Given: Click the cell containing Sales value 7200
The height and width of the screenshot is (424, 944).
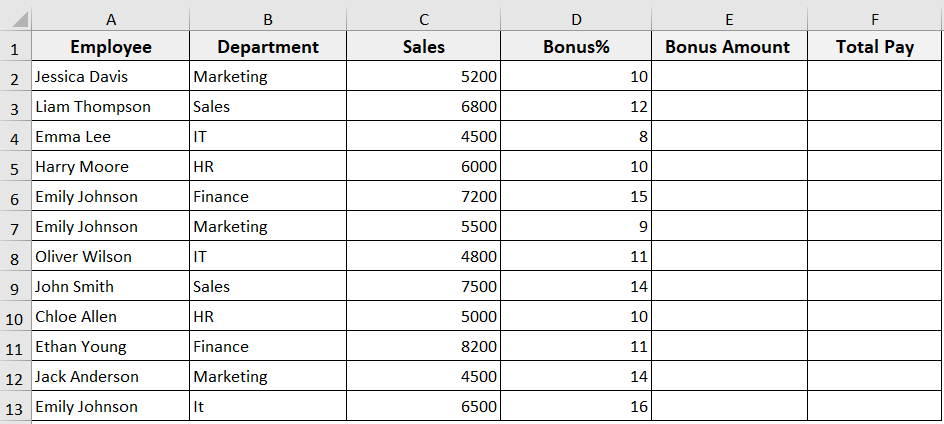Looking at the screenshot, I should 424,197.
